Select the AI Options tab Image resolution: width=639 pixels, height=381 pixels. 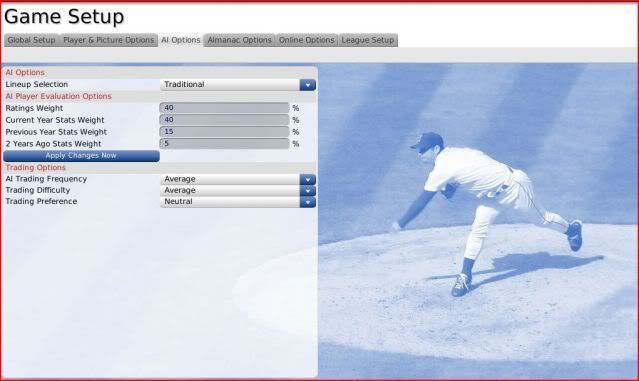(181, 40)
